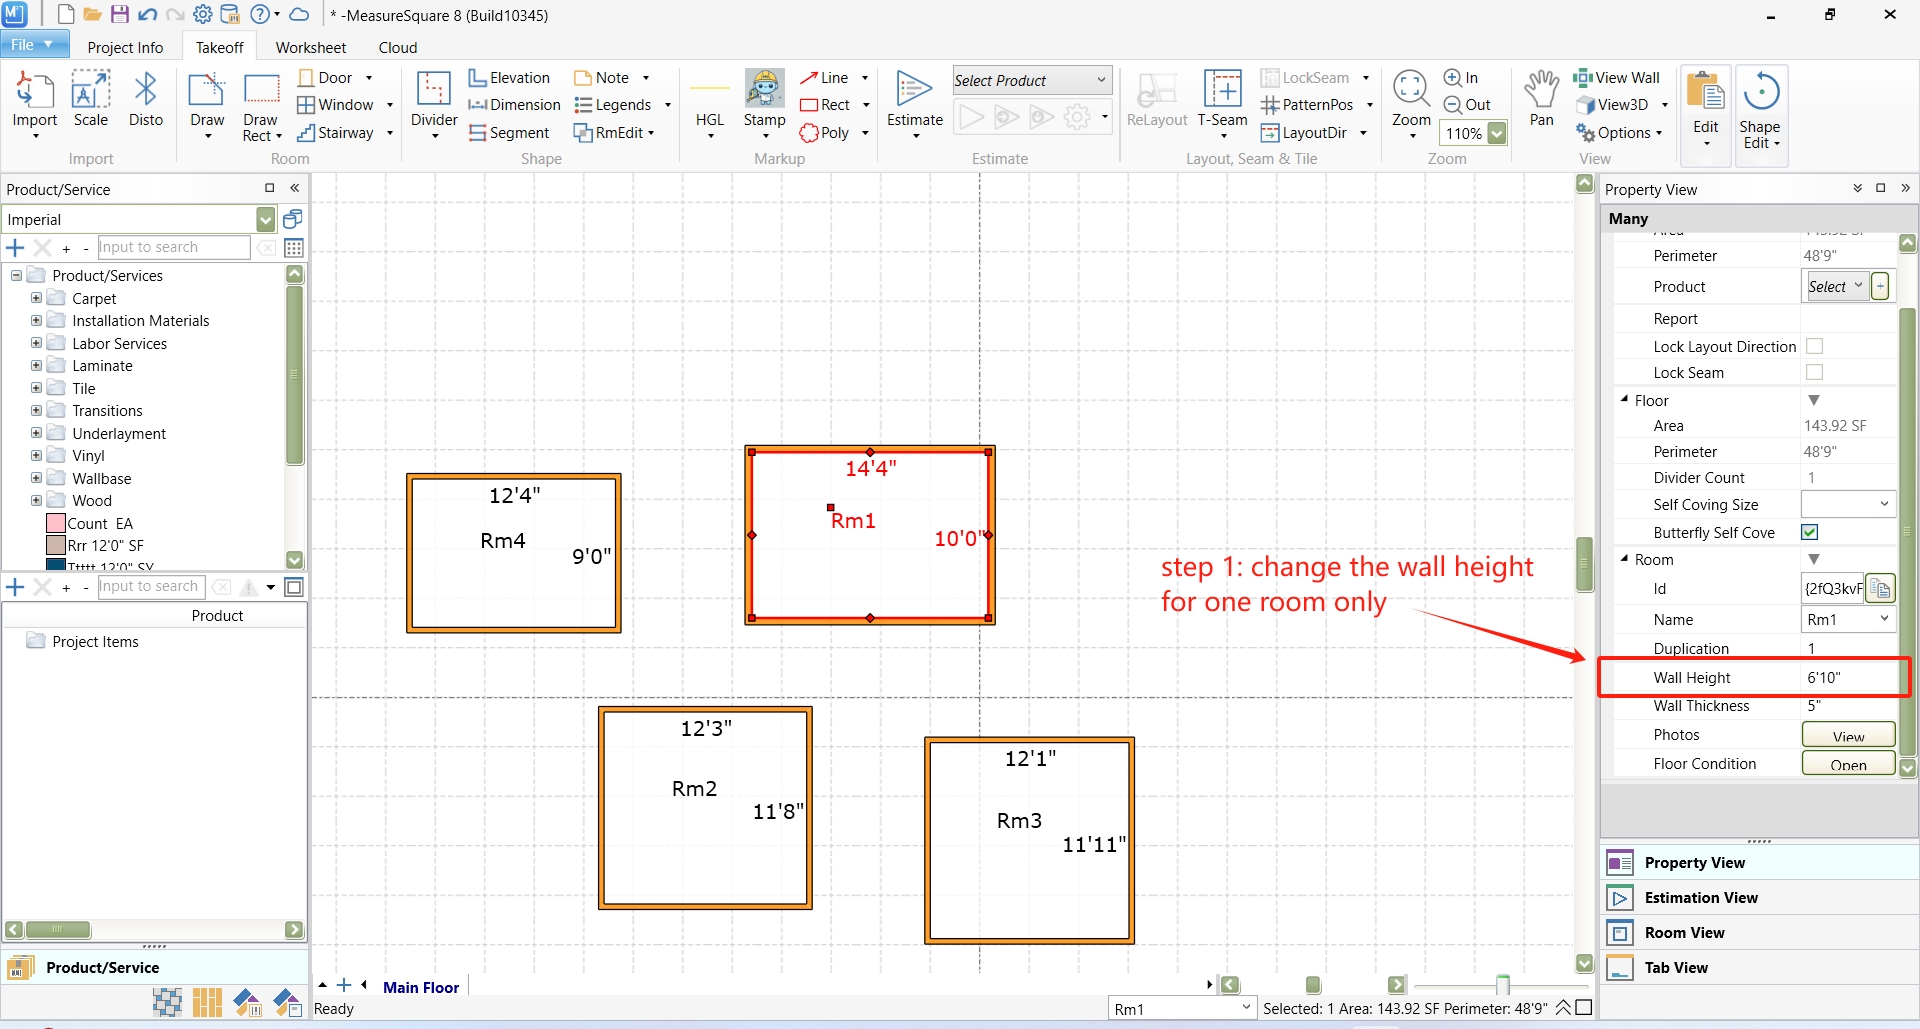Tick the Lock Seam checkbox
Image resolution: width=1920 pixels, height=1029 pixels.
[x=1814, y=372]
